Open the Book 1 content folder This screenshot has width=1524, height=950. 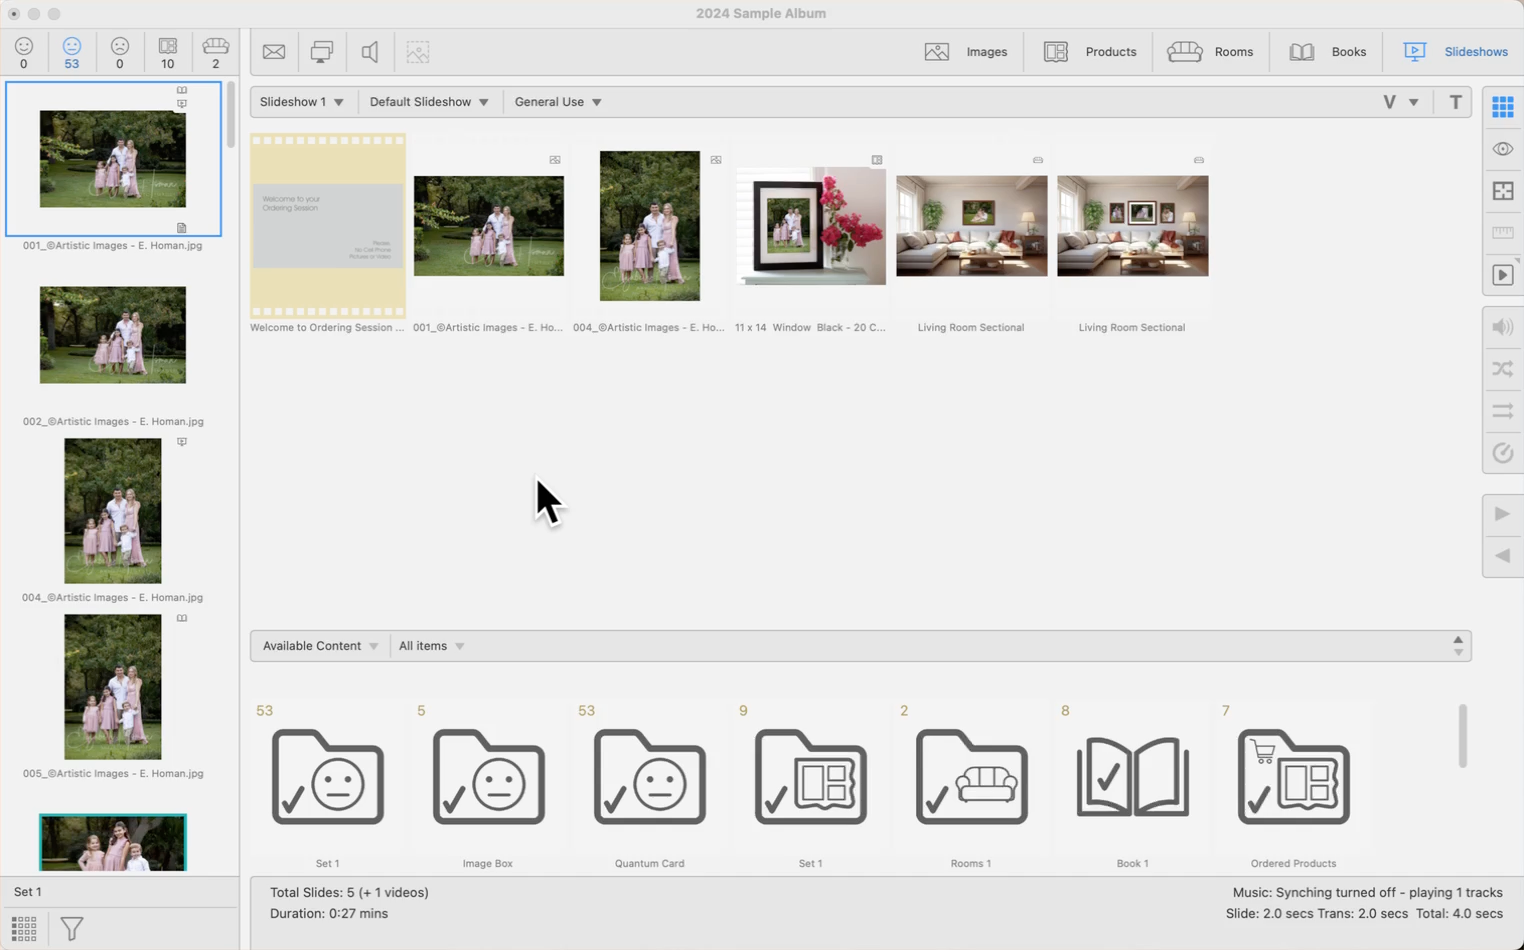click(x=1132, y=778)
